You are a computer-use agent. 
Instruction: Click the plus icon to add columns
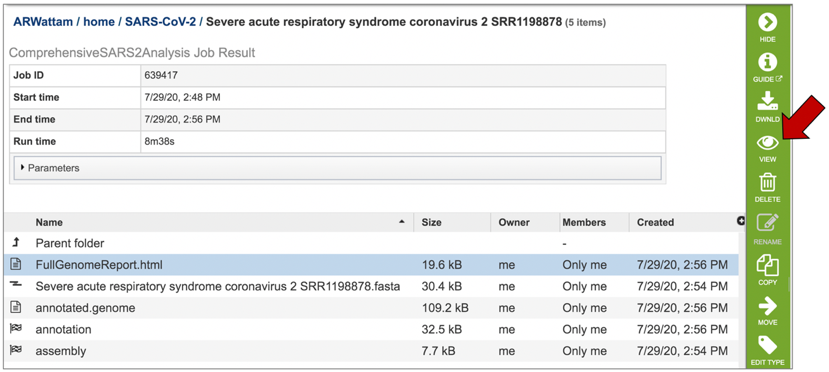(741, 221)
